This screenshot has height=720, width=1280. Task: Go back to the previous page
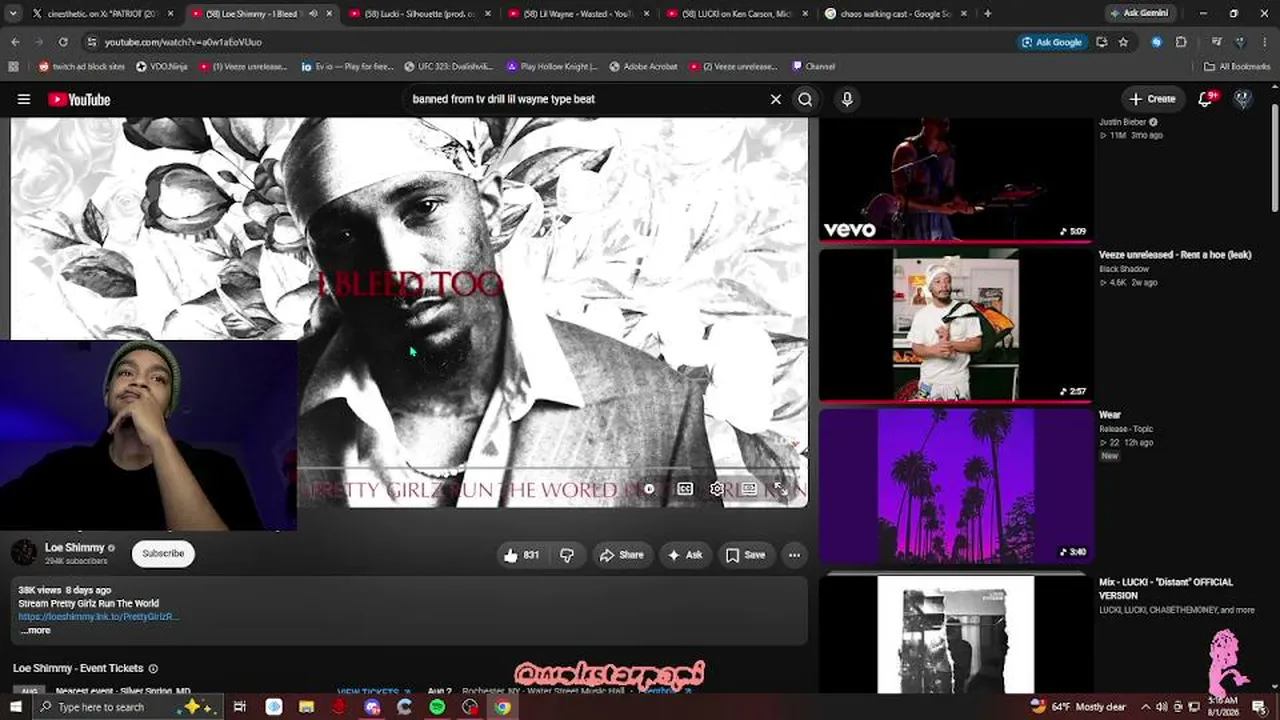tap(15, 42)
